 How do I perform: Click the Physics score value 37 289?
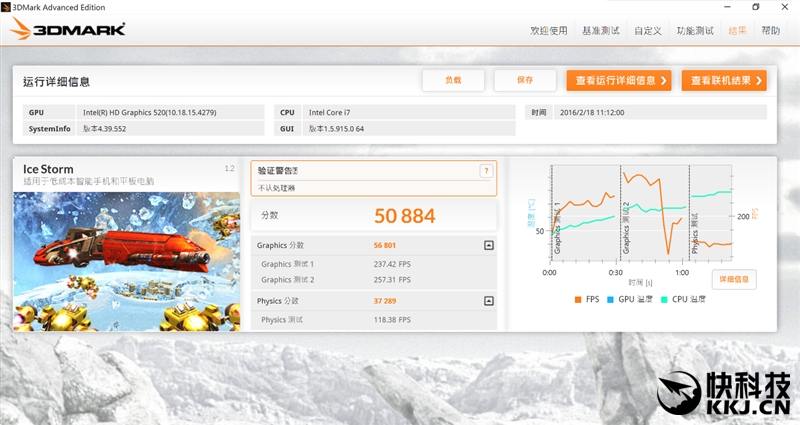click(385, 301)
